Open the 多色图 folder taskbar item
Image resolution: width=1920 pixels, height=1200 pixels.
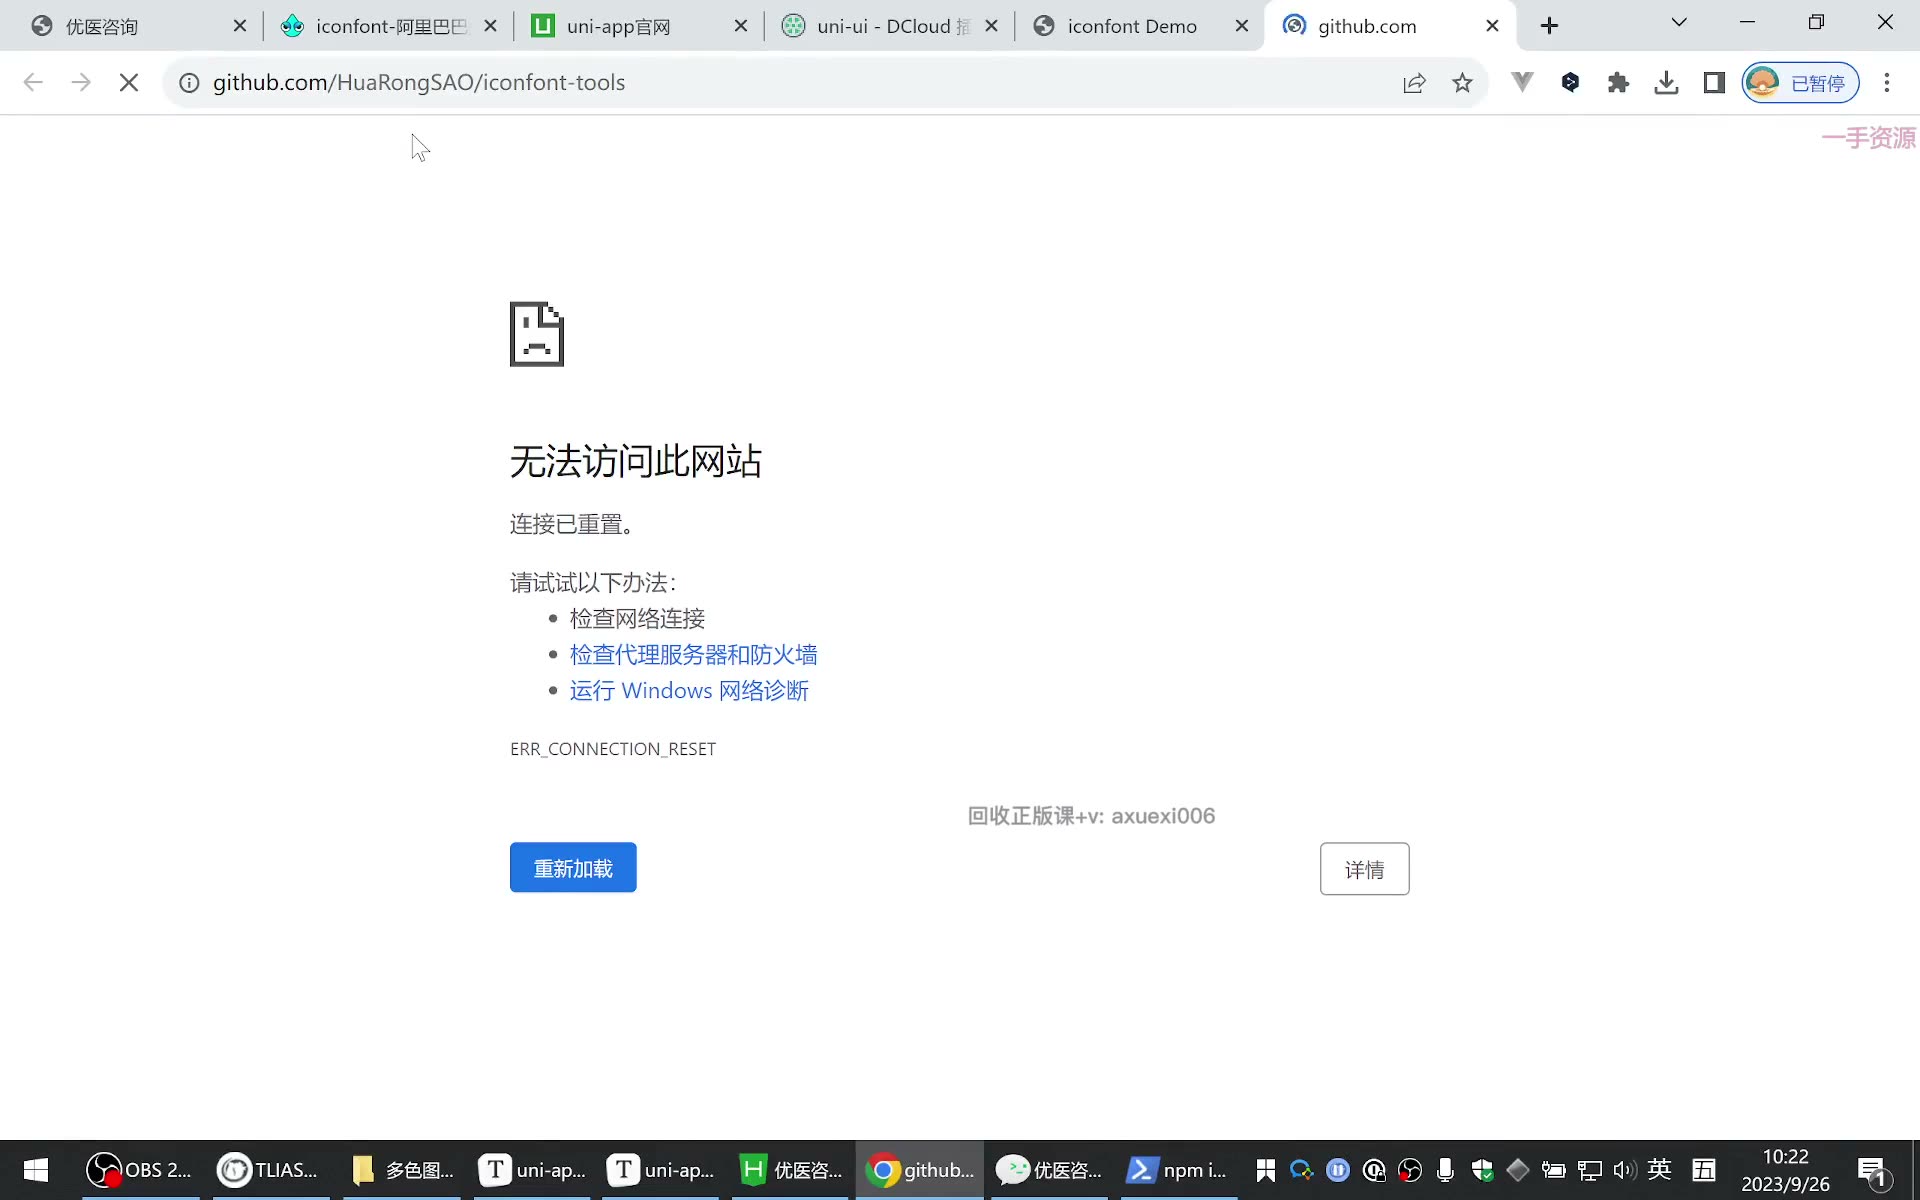point(403,1170)
